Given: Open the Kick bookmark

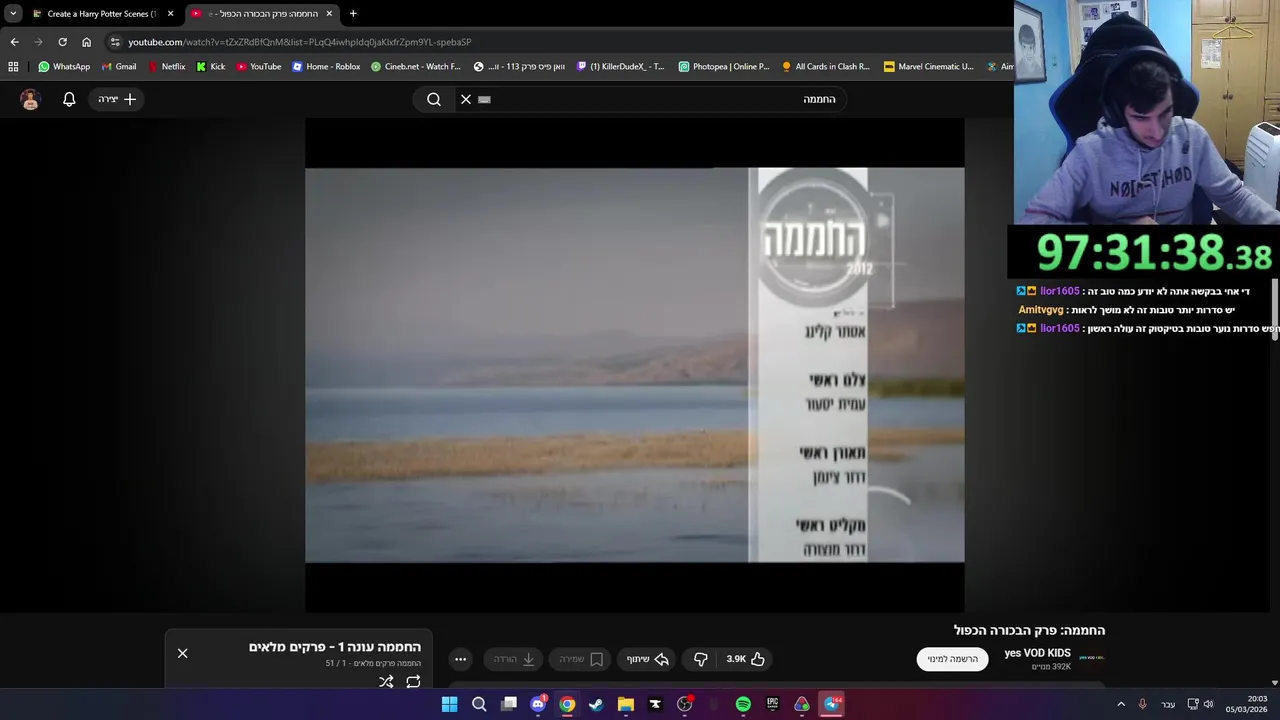Looking at the screenshot, I should tap(211, 67).
